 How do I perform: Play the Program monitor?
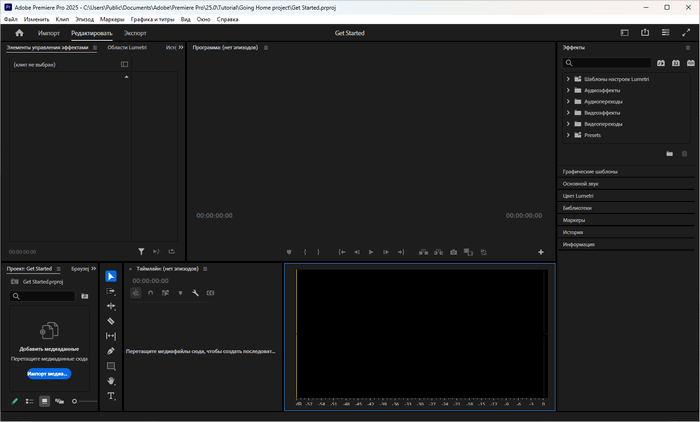pyautogui.click(x=371, y=252)
